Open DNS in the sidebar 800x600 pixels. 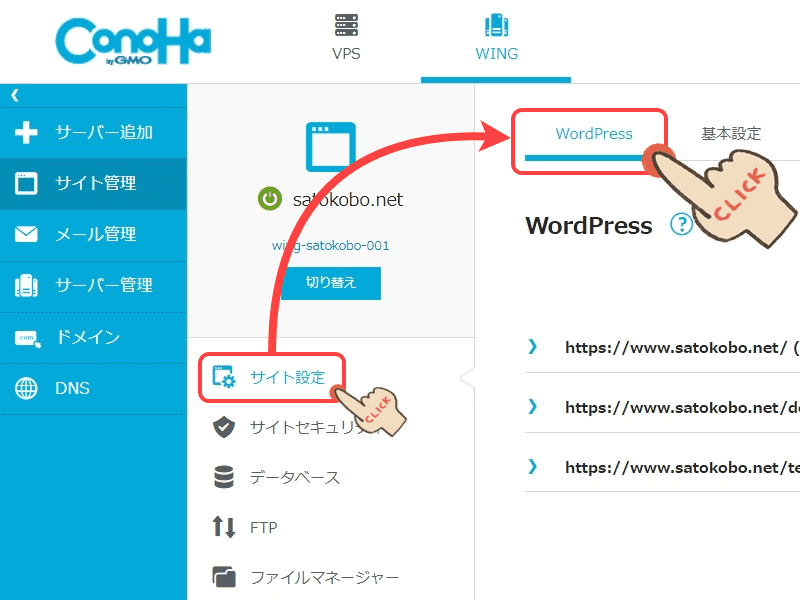pyautogui.click(x=72, y=388)
